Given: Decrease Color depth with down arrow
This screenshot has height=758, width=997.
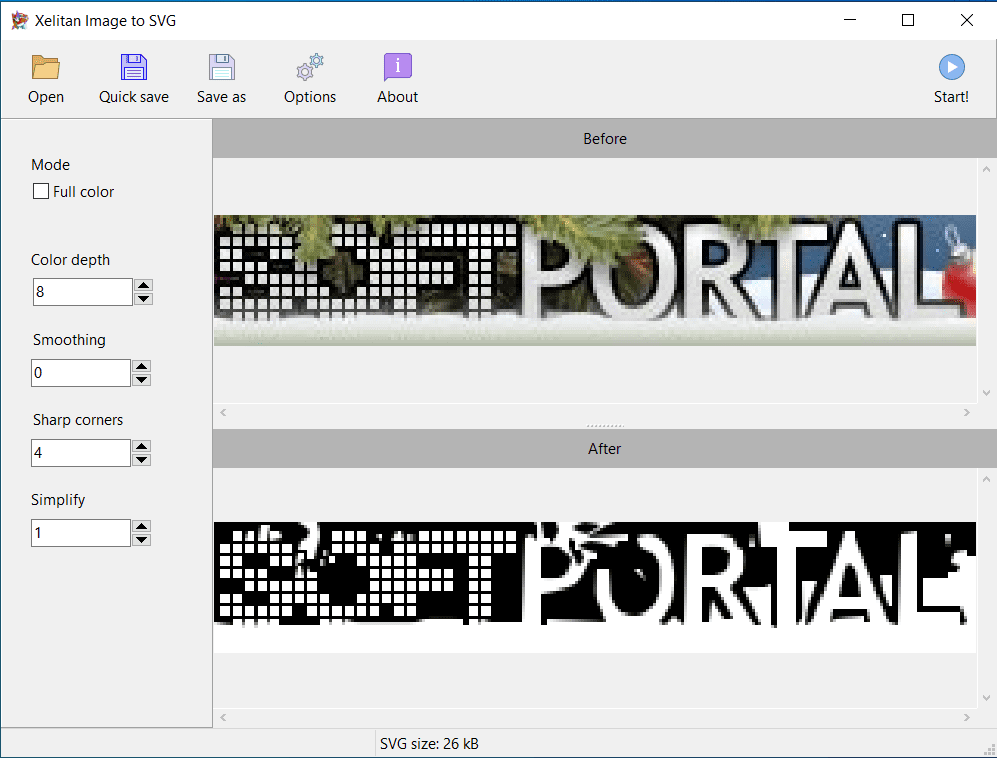Looking at the screenshot, I should 144,298.
